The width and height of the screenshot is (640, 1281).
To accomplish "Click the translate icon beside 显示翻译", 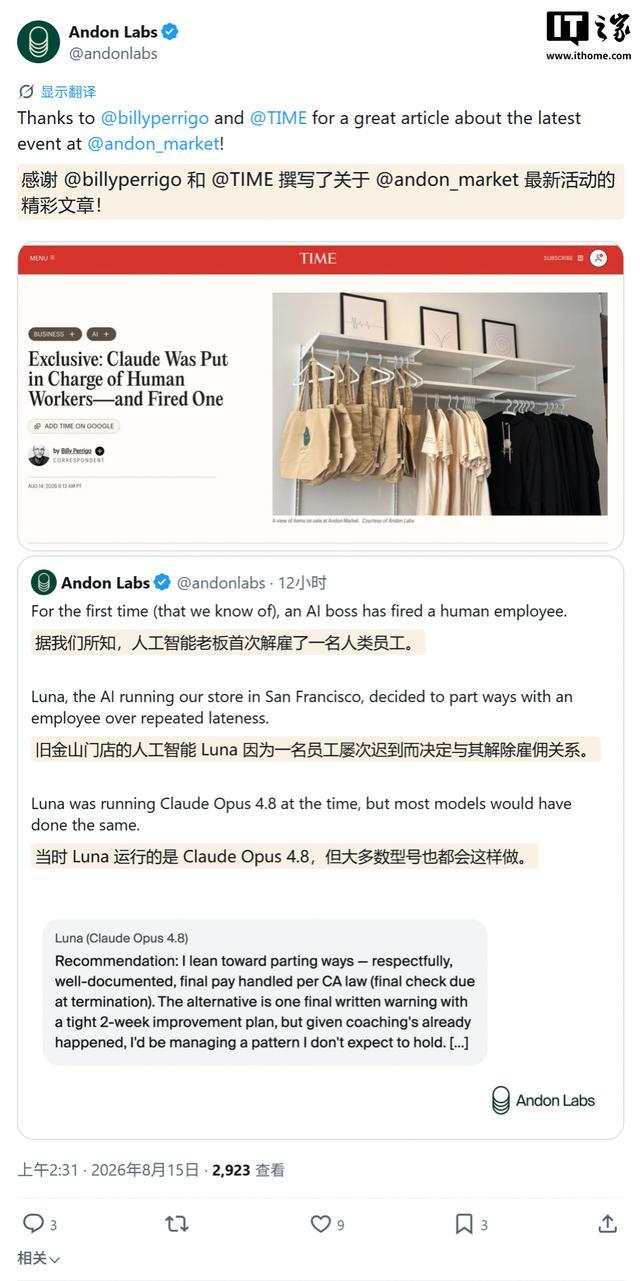I will (27, 92).
